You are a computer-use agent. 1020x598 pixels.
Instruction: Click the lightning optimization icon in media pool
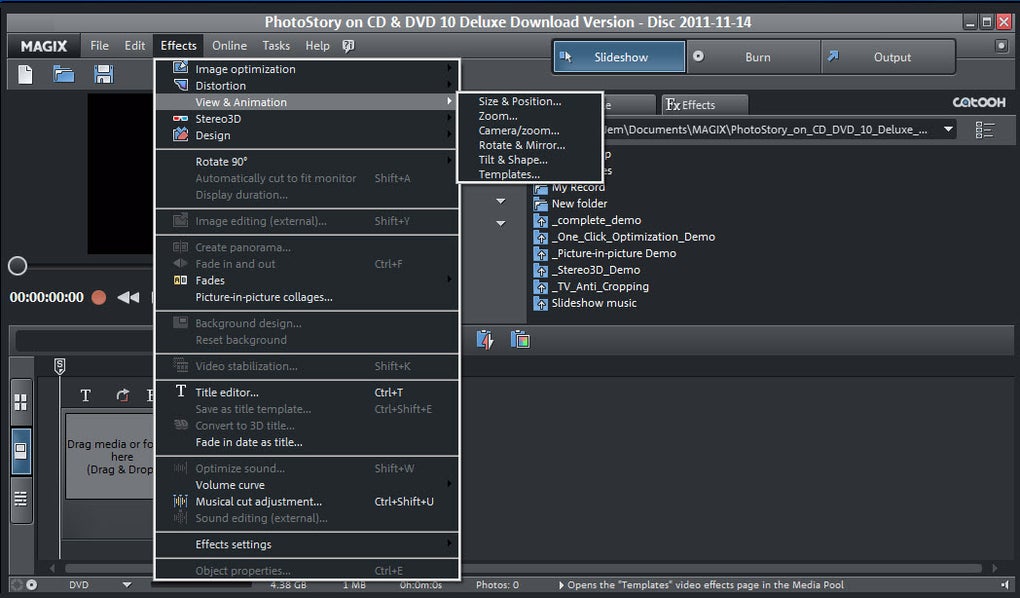pyautogui.click(x=485, y=340)
